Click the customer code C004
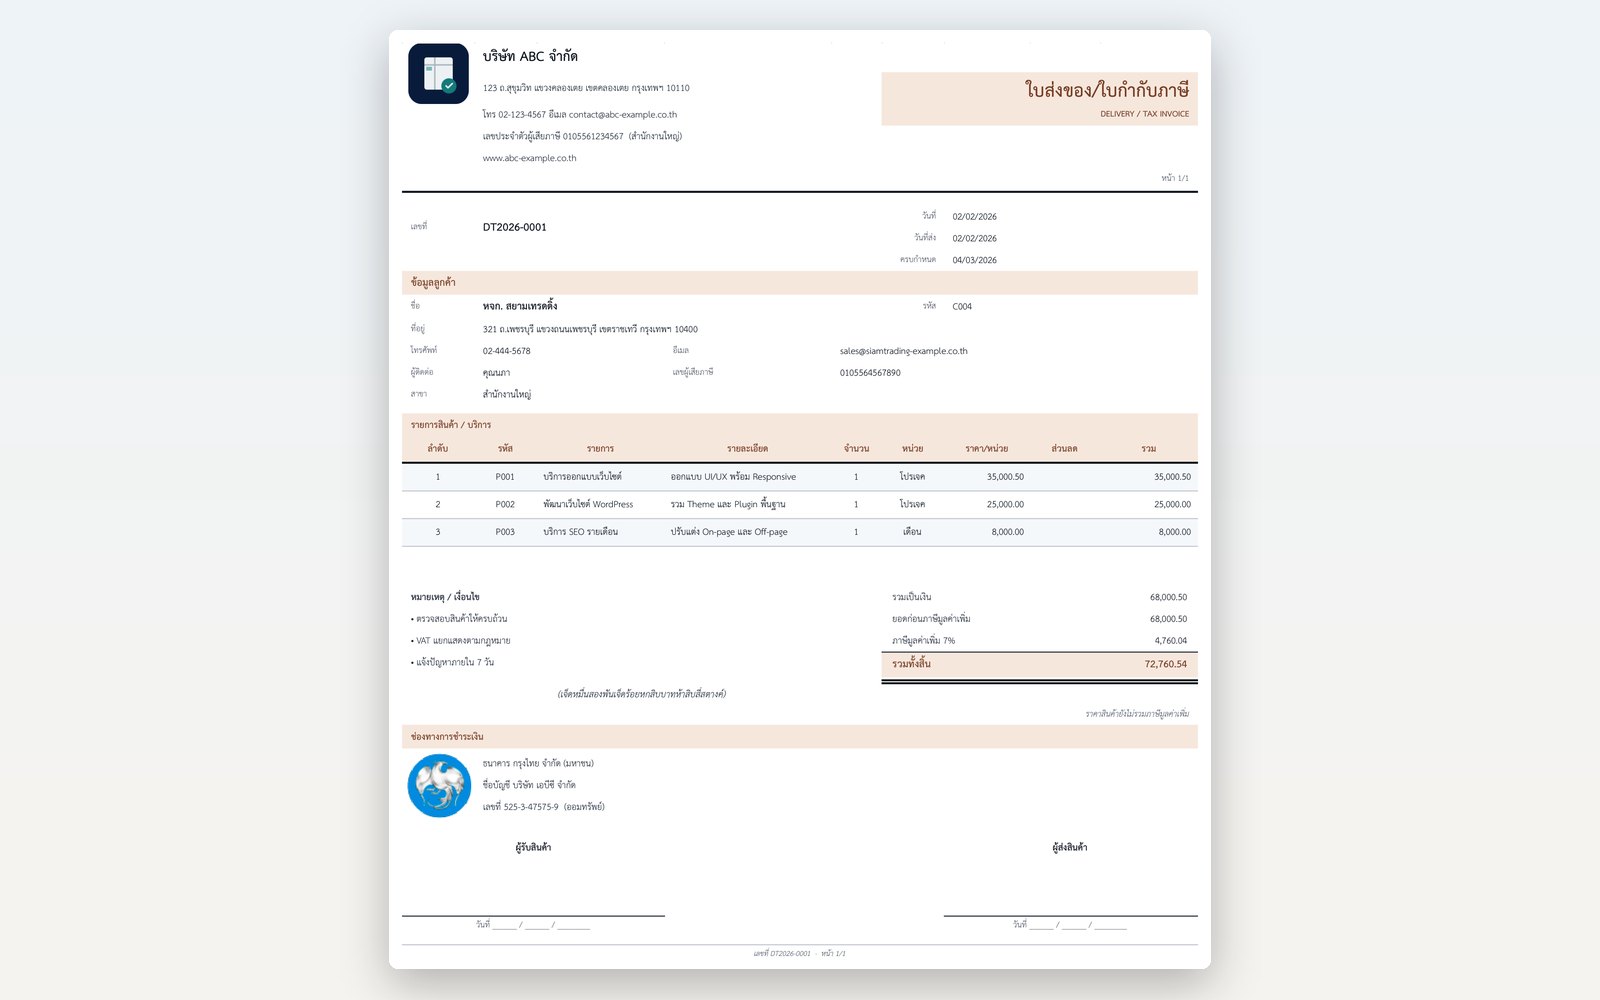This screenshot has height=1000, width=1600. (962, 307)
